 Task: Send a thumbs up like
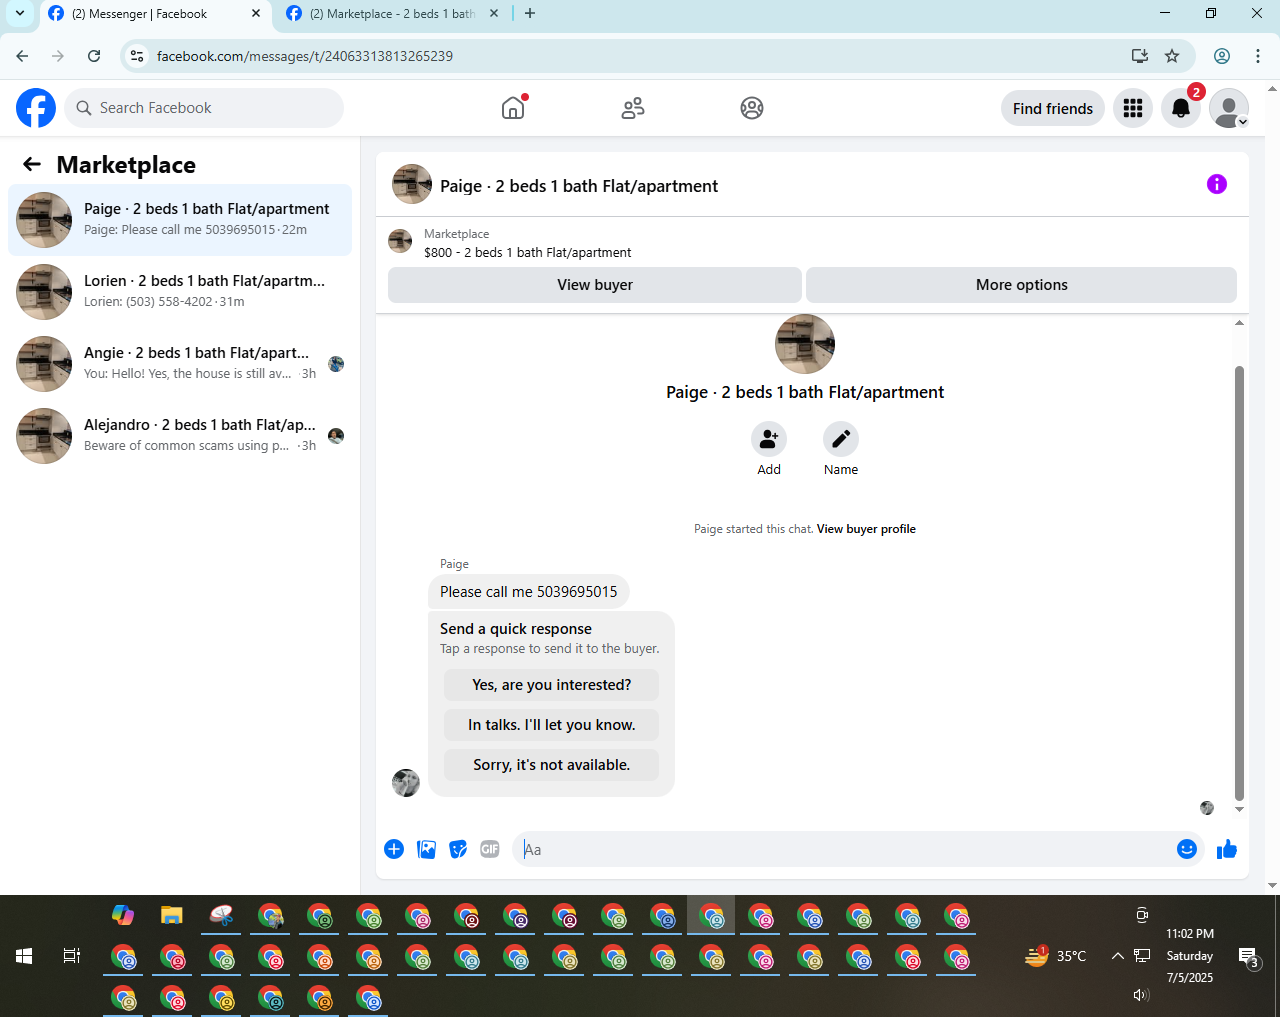(1227, 849)
